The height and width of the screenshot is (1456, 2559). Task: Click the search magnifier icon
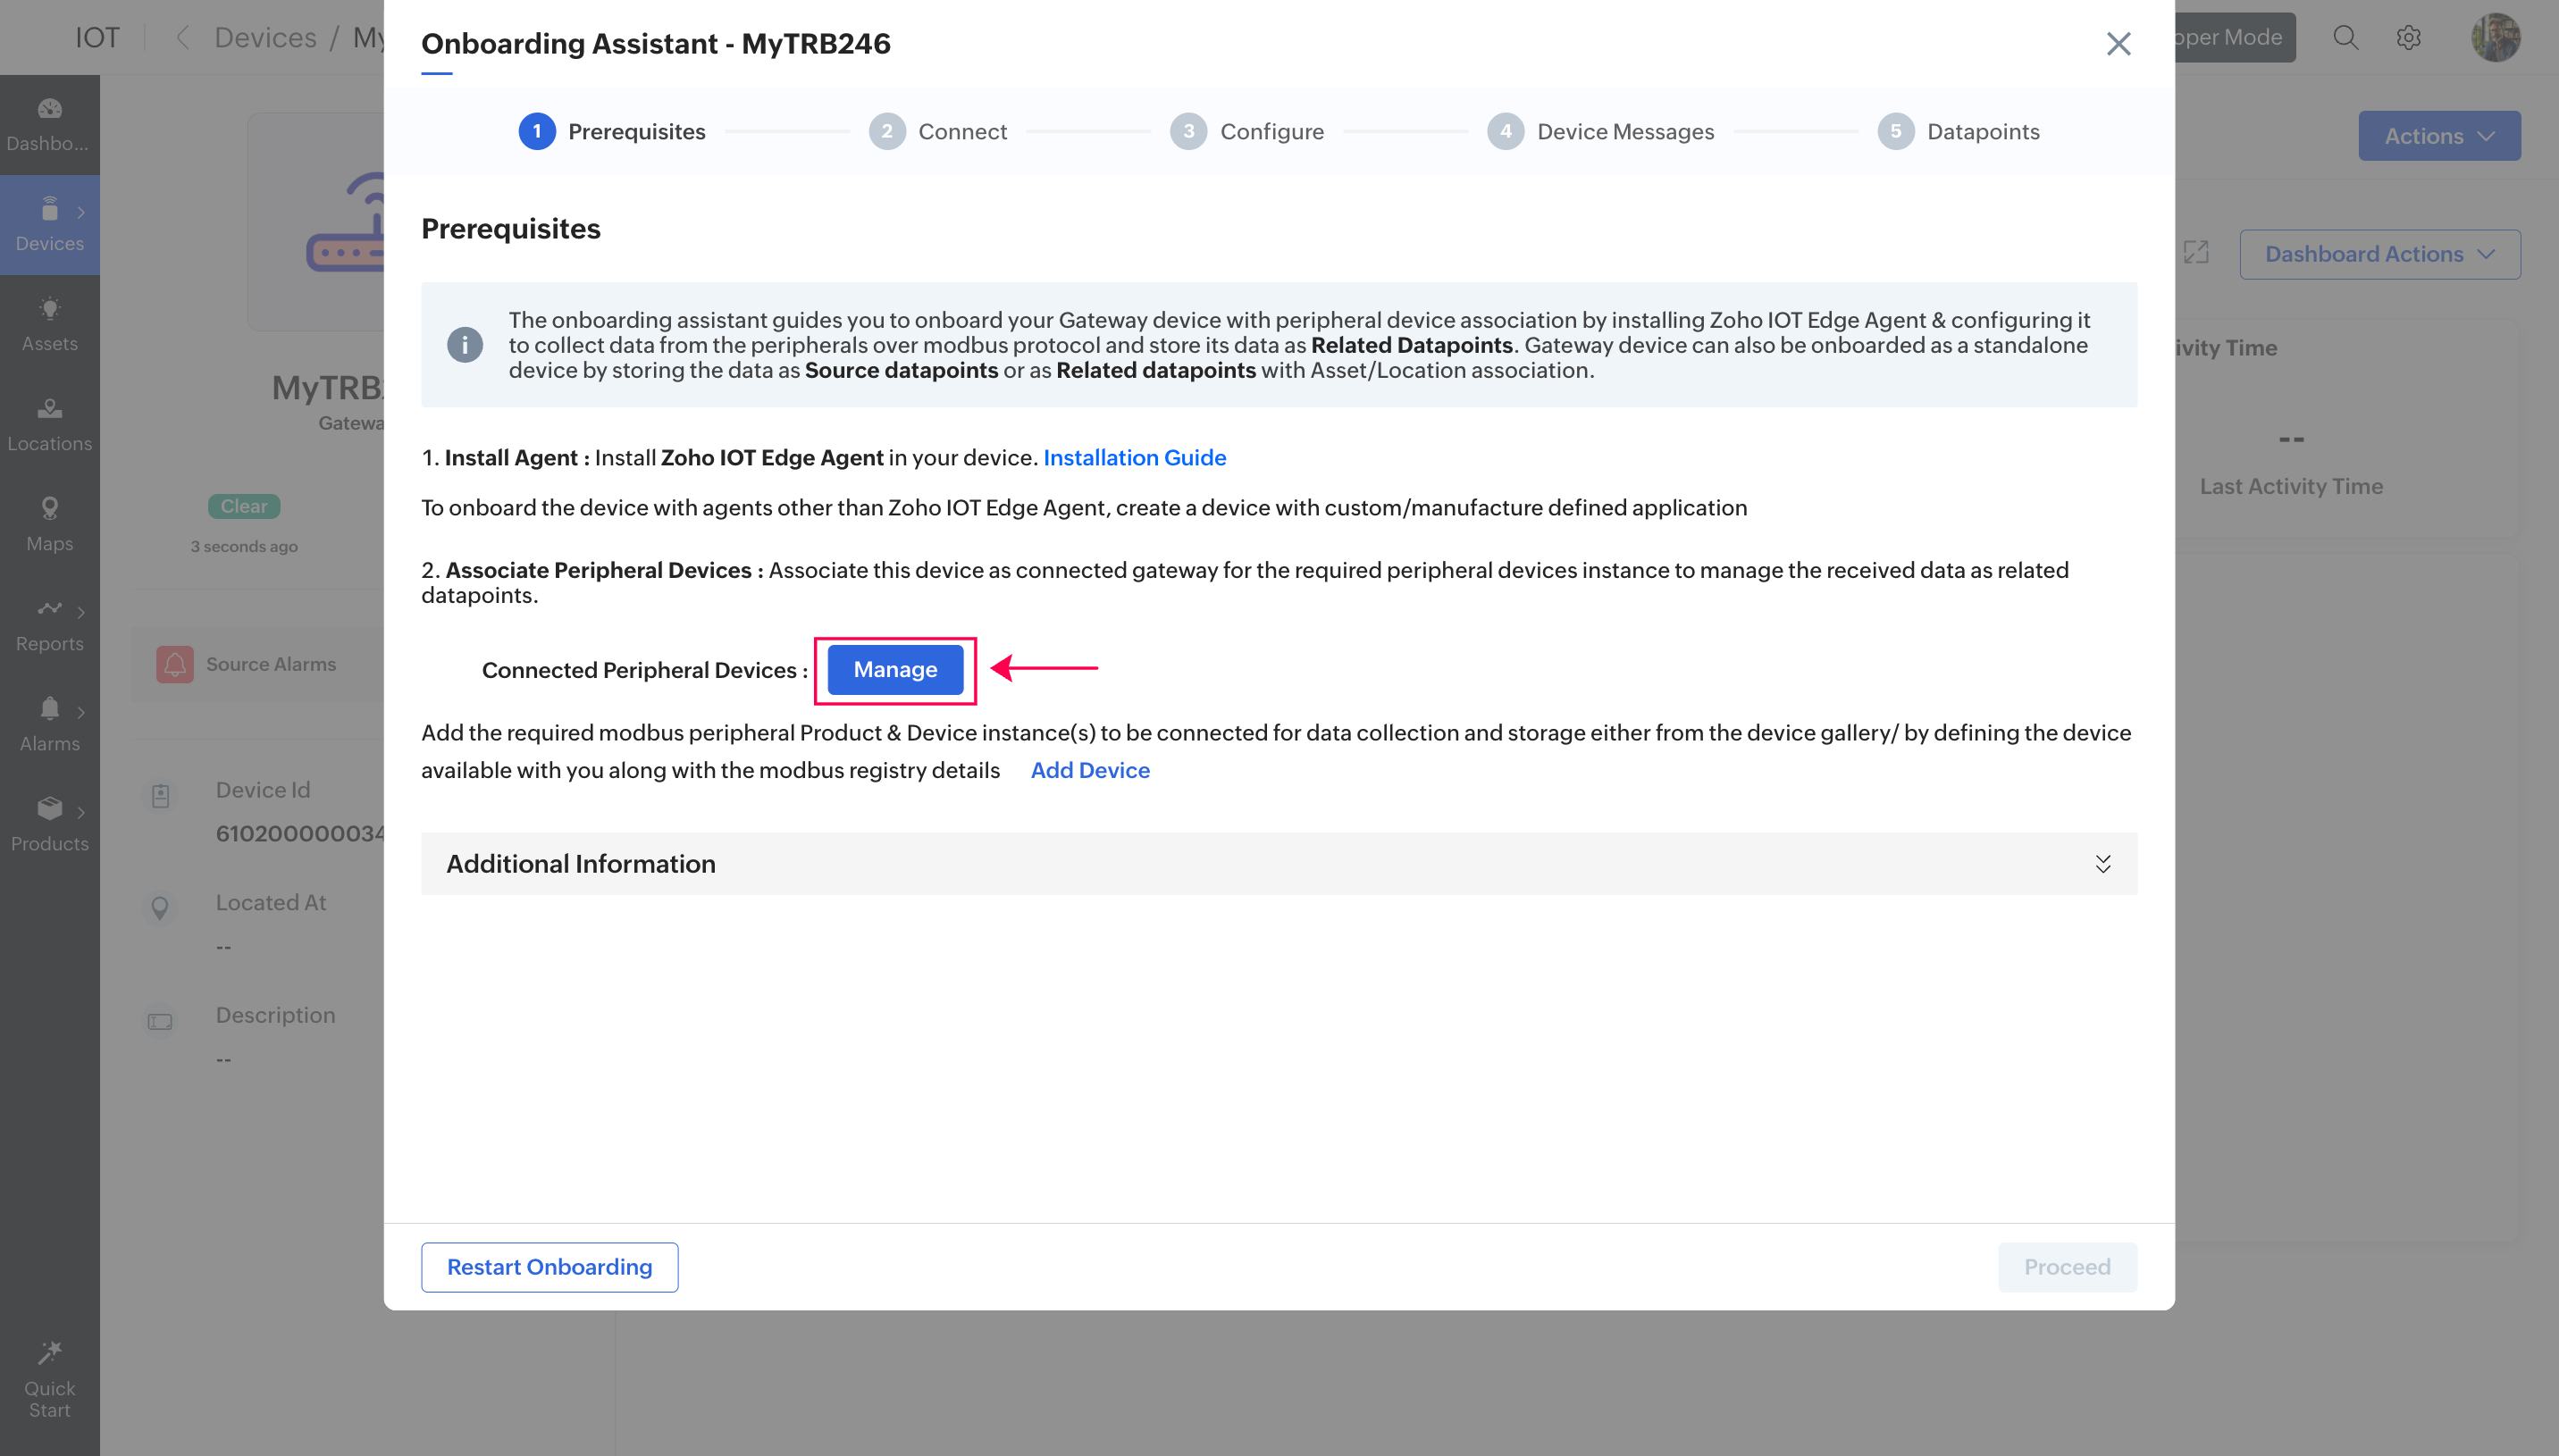[x=2345, y=38]
